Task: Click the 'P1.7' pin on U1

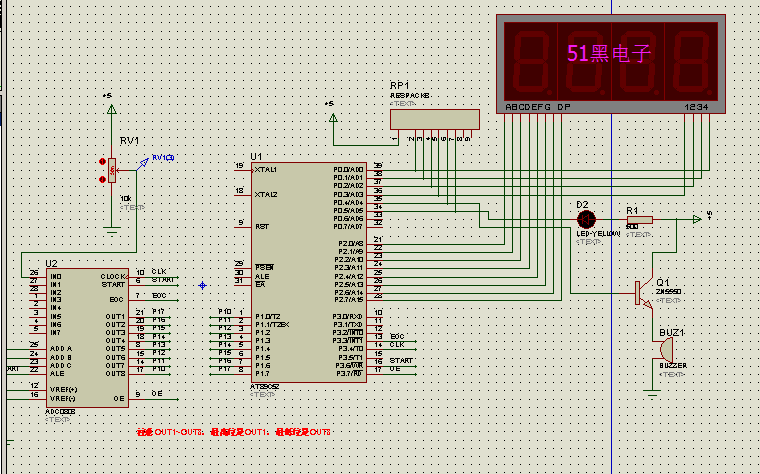Action: (262, 374)
